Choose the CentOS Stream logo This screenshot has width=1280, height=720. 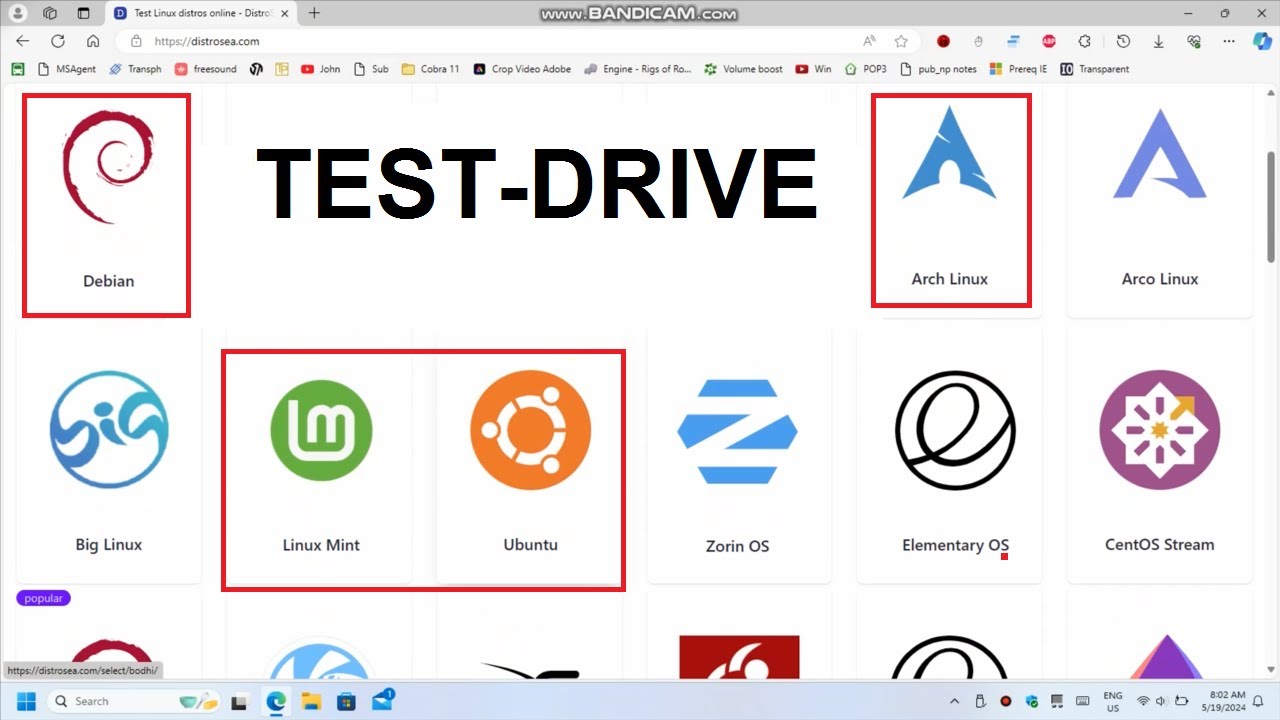point(1160,430)
